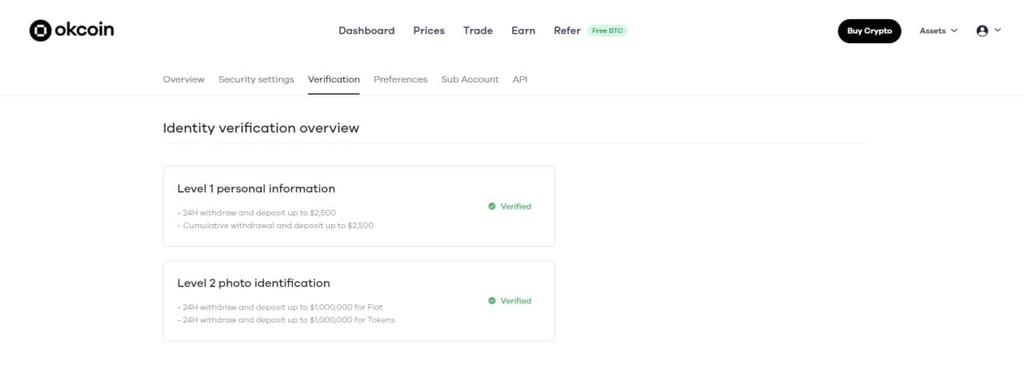Screen dimensions: 1024x368
Task: Click the Free BTC badge
Action: click(x=607, y=31)
